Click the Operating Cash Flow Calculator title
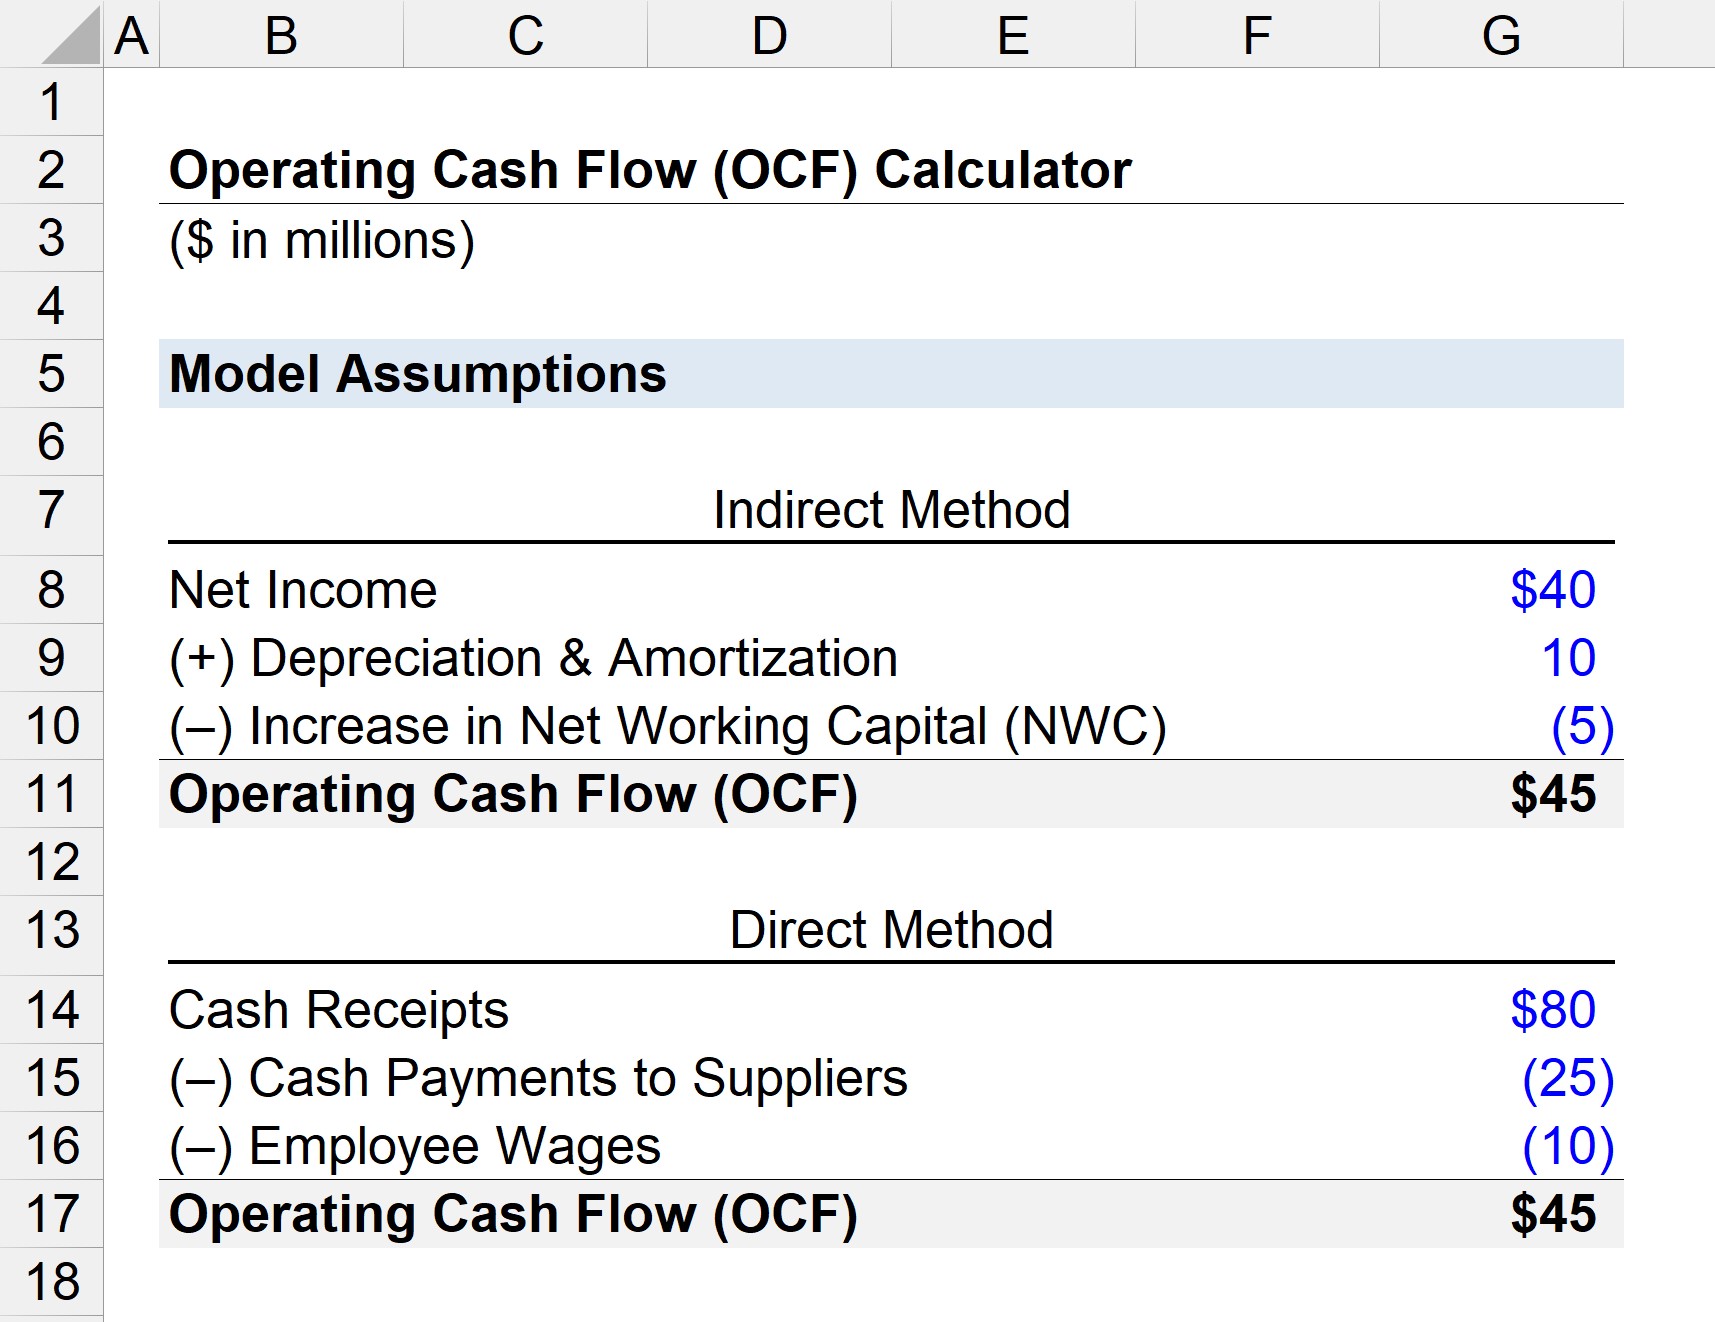The width and height of the screenshot is (1715, 1322). pyautogui.click(x=650, y=170)
